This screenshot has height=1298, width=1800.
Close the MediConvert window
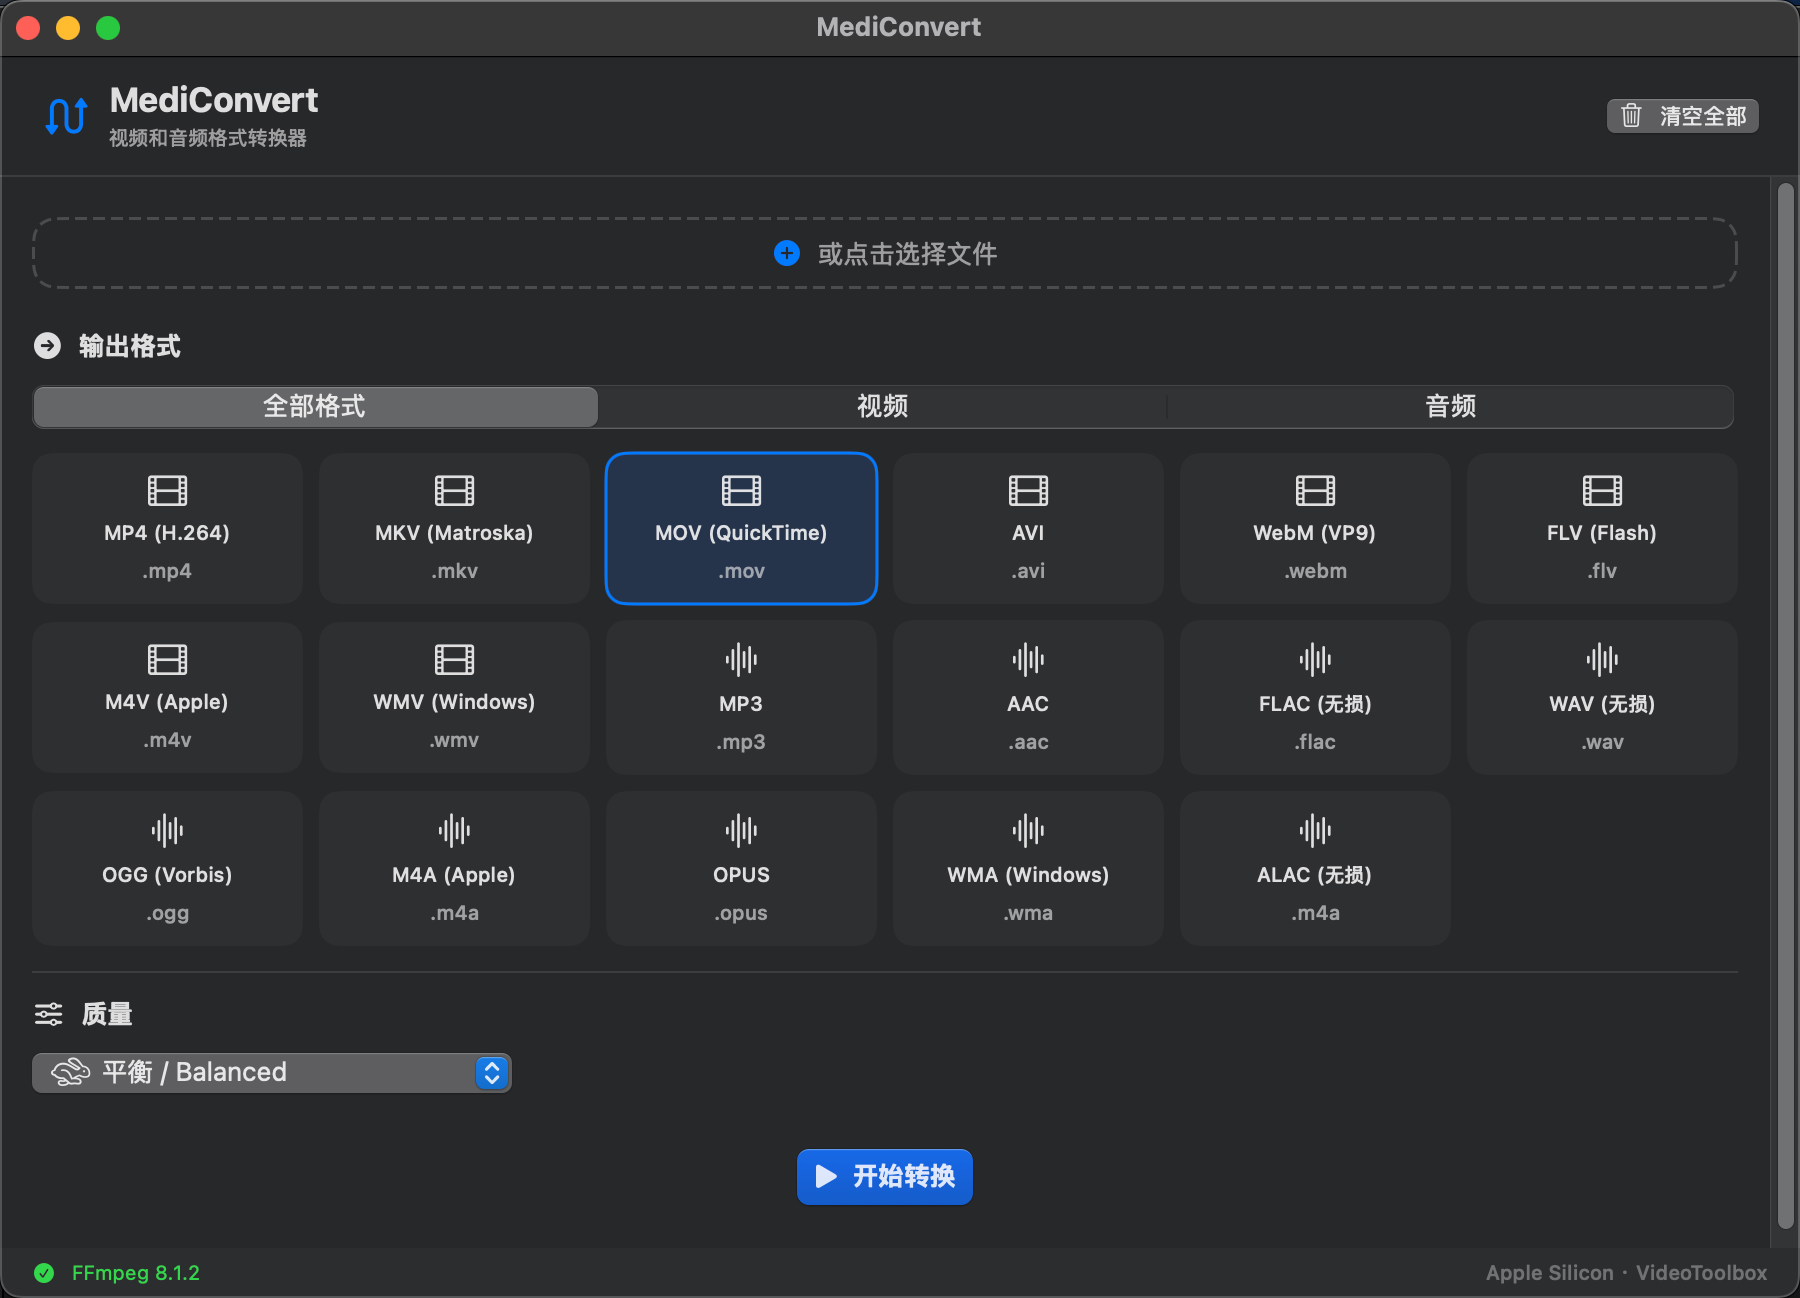coord(28,28)
